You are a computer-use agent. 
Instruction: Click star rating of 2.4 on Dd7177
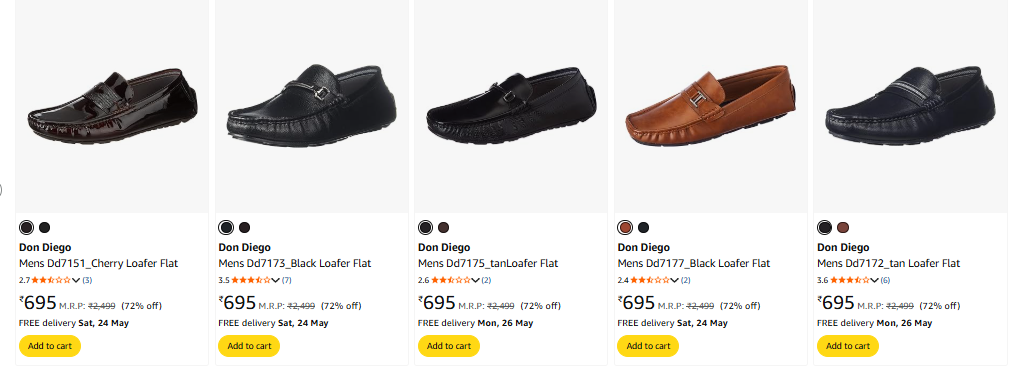pyautogui.click(x=650, y=280)
